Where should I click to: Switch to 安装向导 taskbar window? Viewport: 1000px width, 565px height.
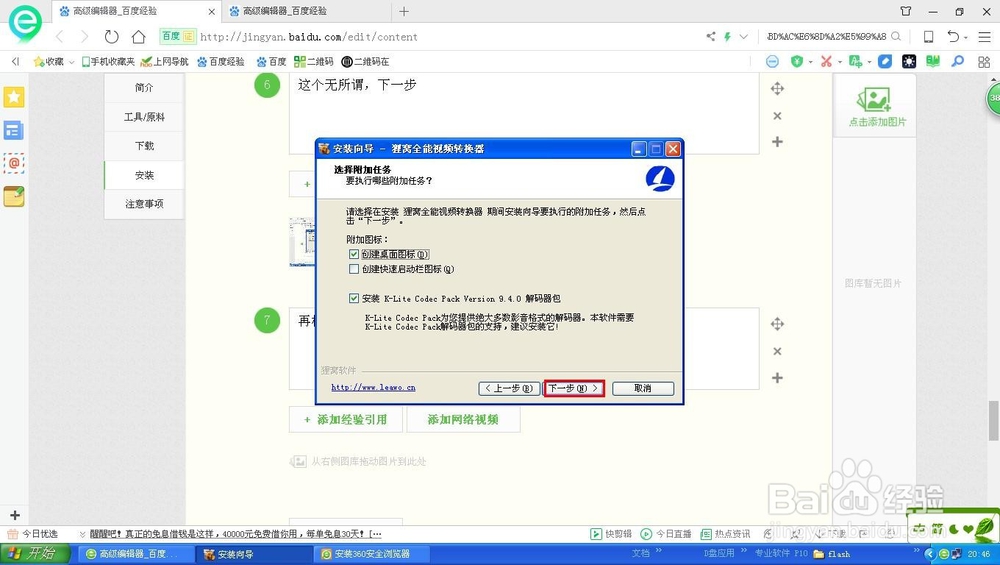click(254, 554)
